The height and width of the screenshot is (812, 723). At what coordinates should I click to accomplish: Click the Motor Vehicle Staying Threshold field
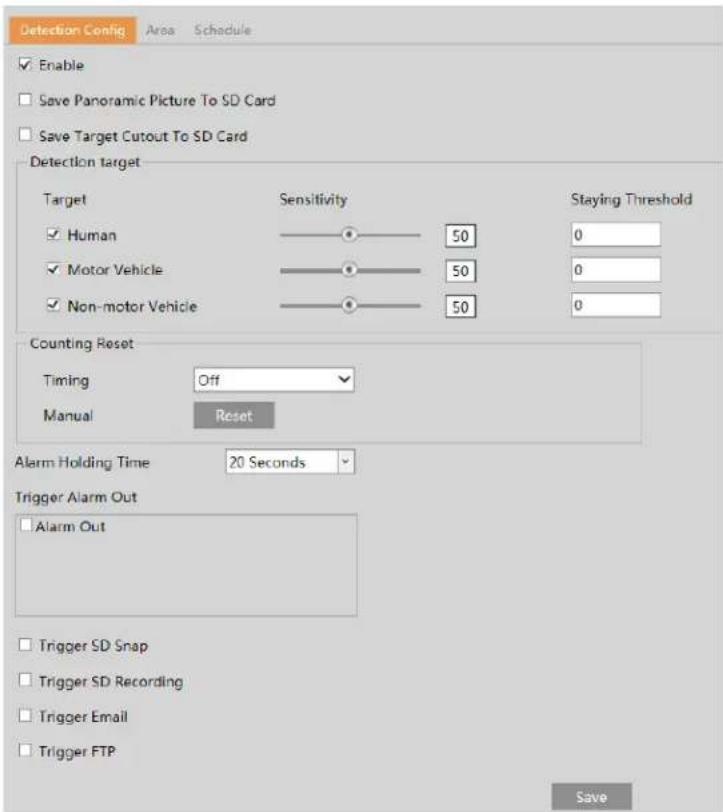(616, 270)
